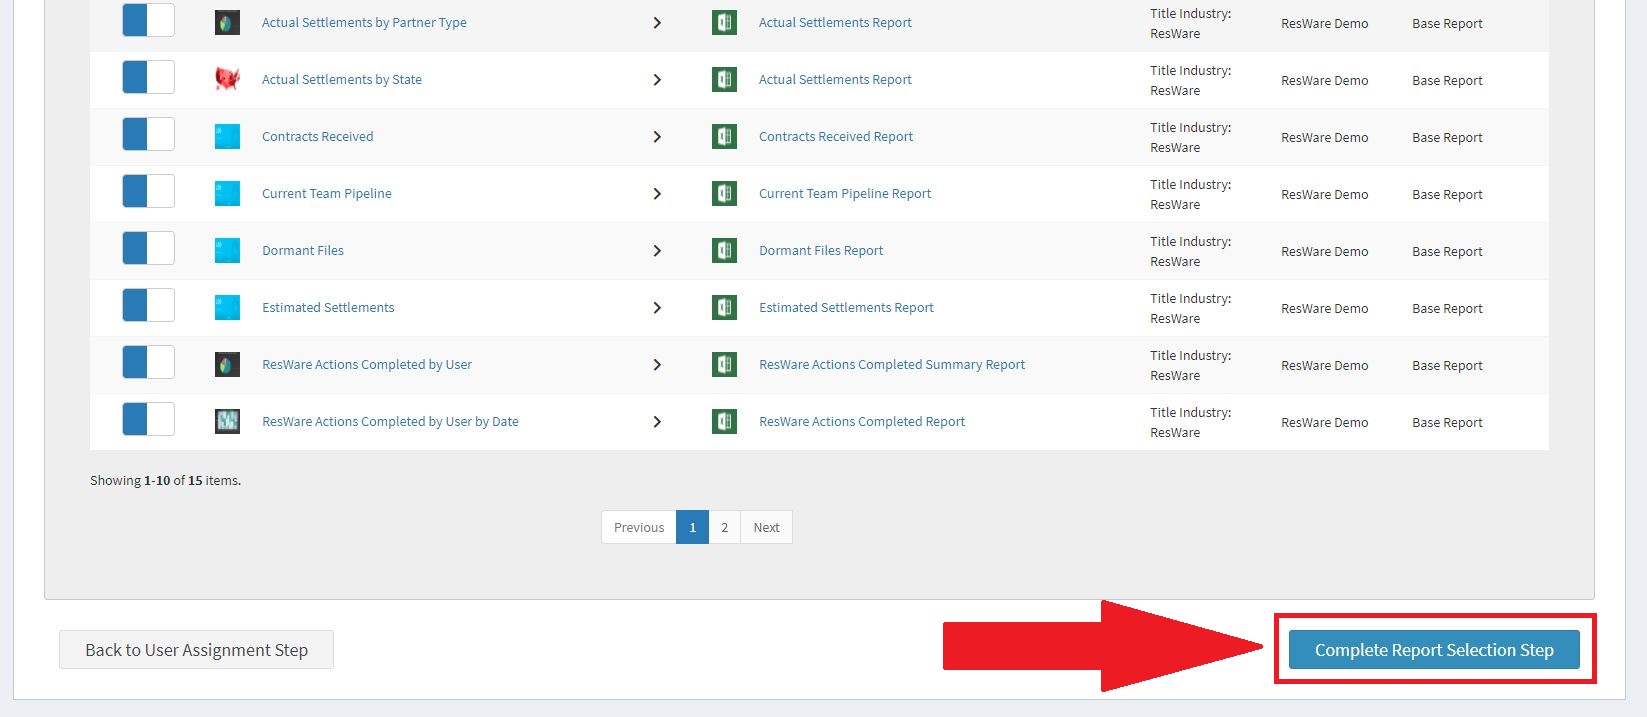Screen dimensions: 1647x717
Task: Click the Contracts Received blue thumbnail icon
Action: [227, 136]
